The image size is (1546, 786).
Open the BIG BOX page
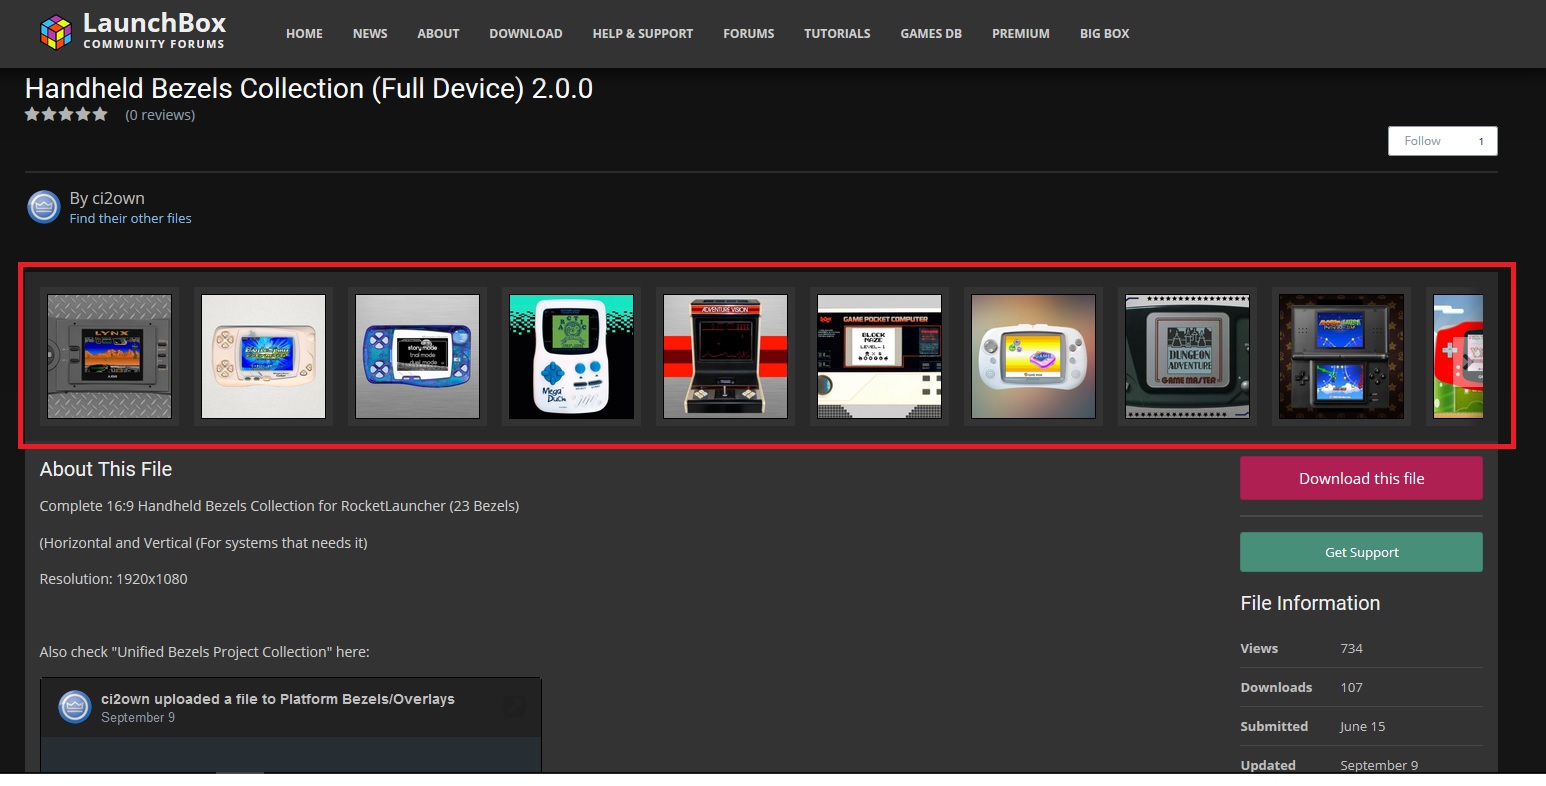(x=1105, y=33)
